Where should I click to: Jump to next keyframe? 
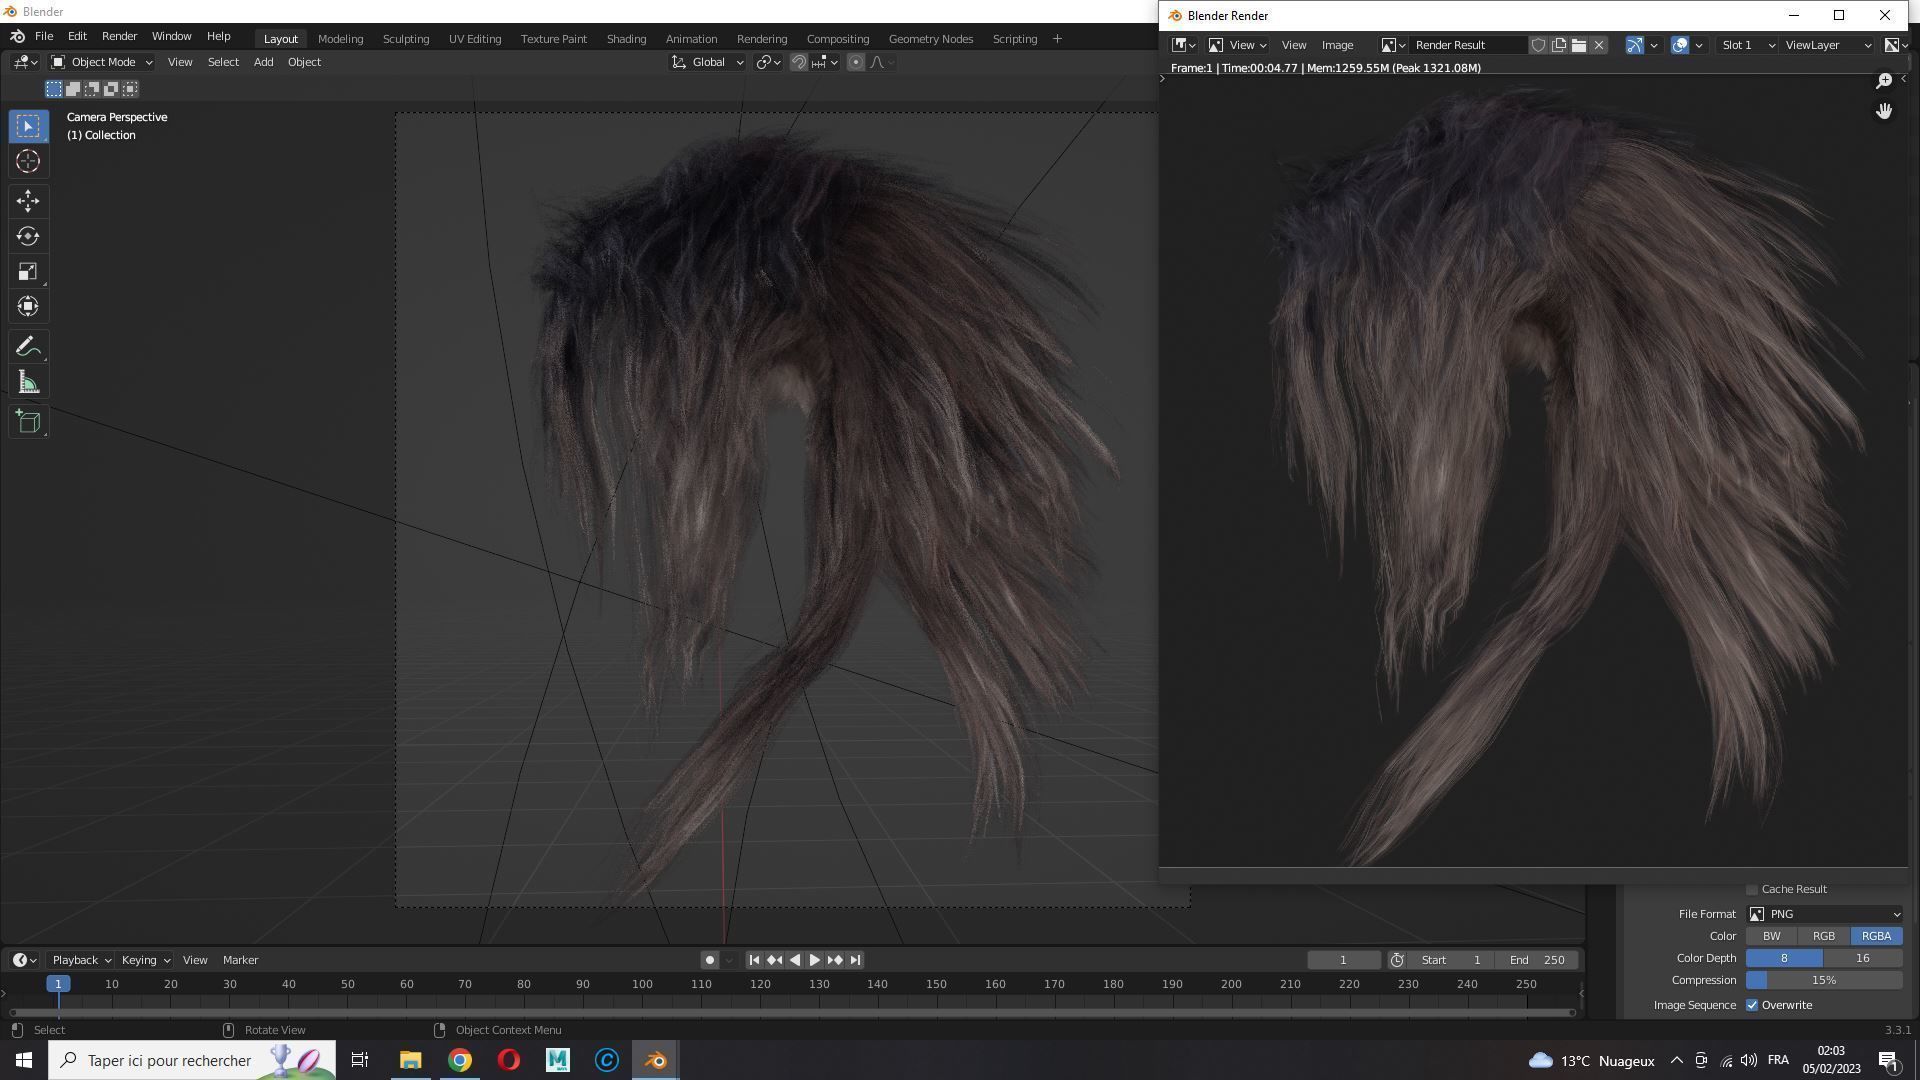(834, 960)
